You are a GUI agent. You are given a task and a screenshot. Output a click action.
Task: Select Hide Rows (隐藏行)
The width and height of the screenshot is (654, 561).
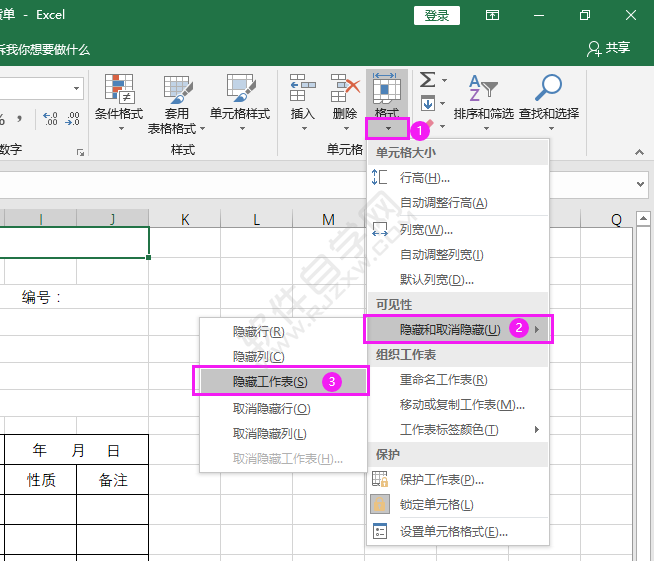click(283, 332)
